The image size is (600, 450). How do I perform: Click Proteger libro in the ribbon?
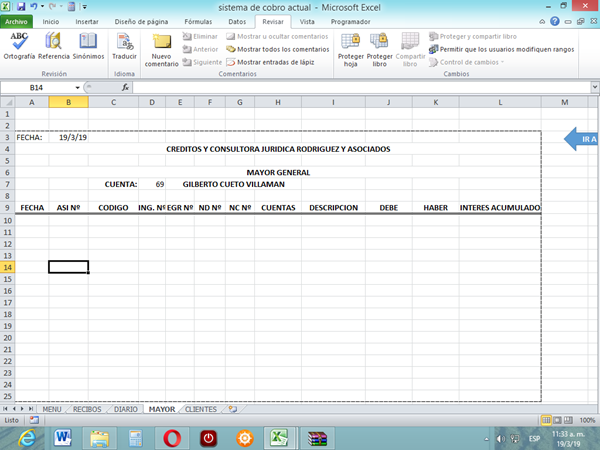(380, 48)
